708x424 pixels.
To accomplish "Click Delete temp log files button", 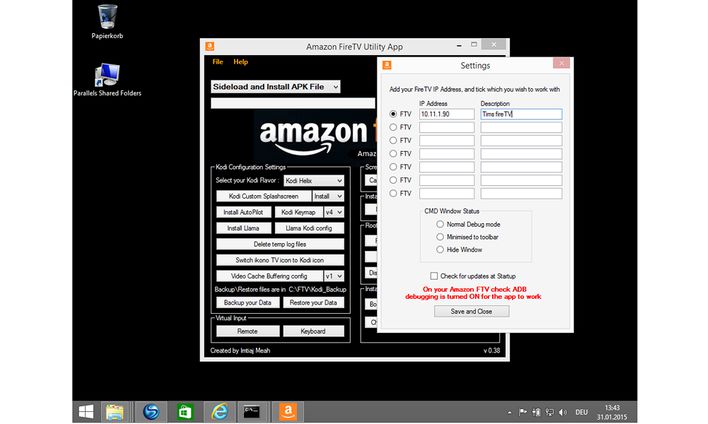I will pos(280,244).
